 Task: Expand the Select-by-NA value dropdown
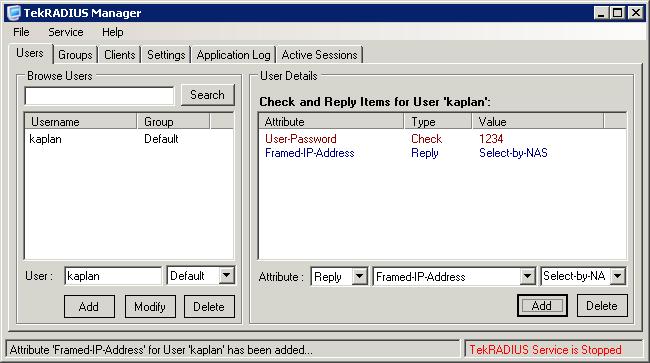[x=618, y=276]
